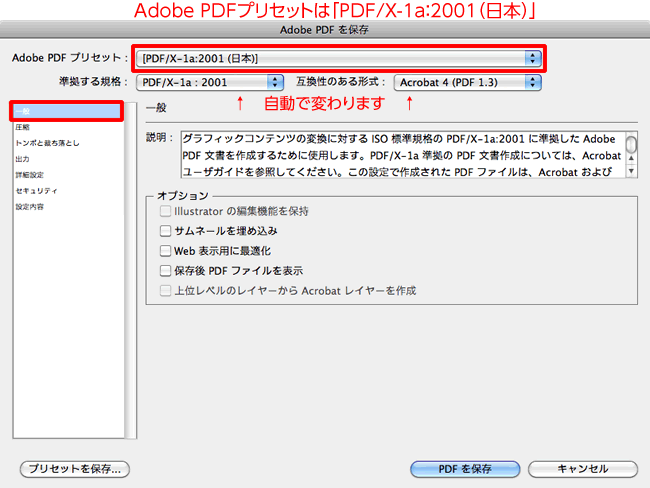Open the Adobe PDF プリセット dropdown
Image resolution: width=650 pixels, height=488 pixels.
click(339, 58)
